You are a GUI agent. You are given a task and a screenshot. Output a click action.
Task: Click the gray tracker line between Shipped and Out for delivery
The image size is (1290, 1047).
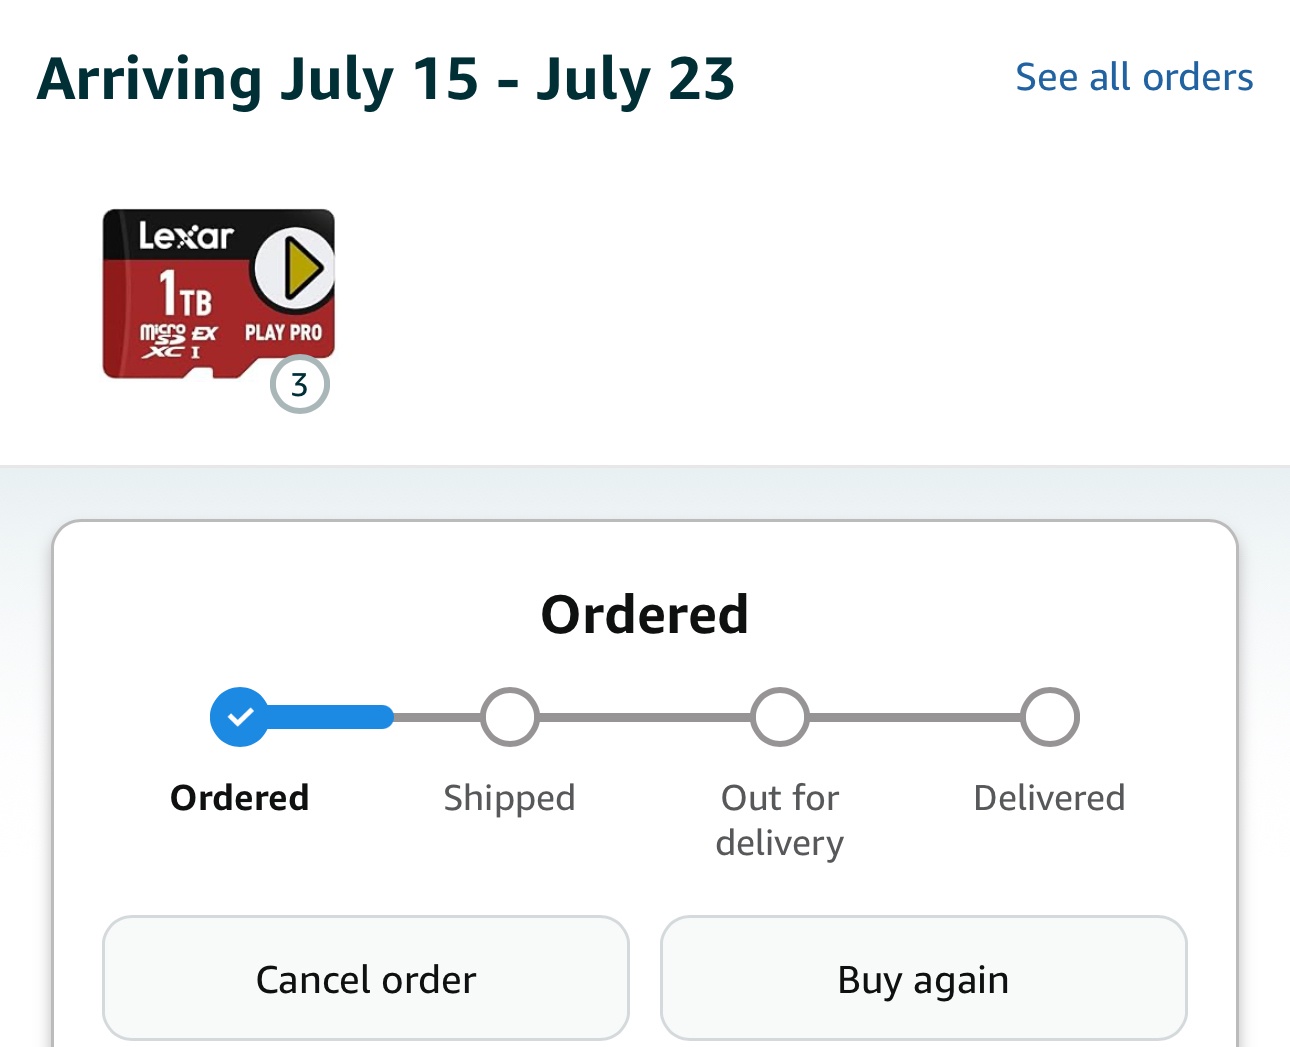tap(645, 717)
